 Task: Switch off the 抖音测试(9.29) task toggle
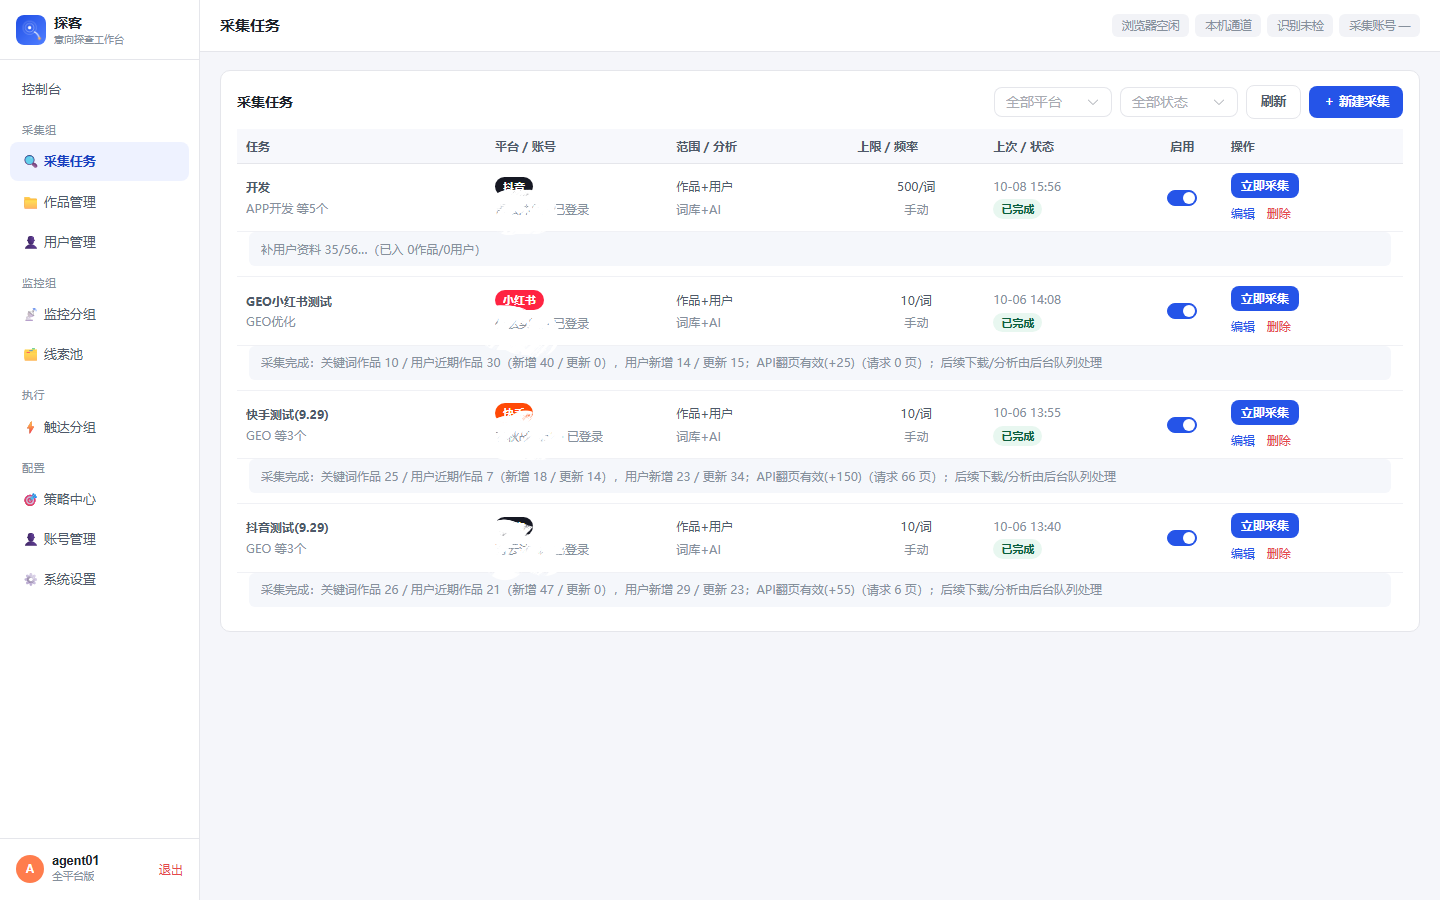click(1182, 538)
